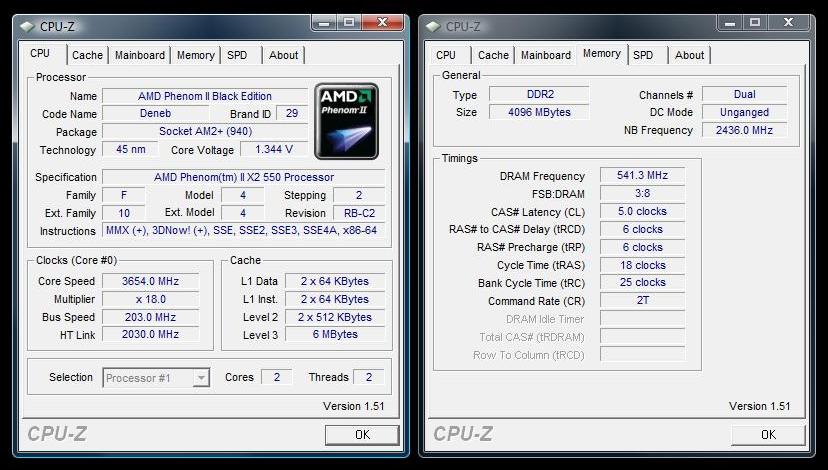Click the Bank Cycle Time value 25 clocks
Screen dimensions: 828x470
(x=643, y=283)
